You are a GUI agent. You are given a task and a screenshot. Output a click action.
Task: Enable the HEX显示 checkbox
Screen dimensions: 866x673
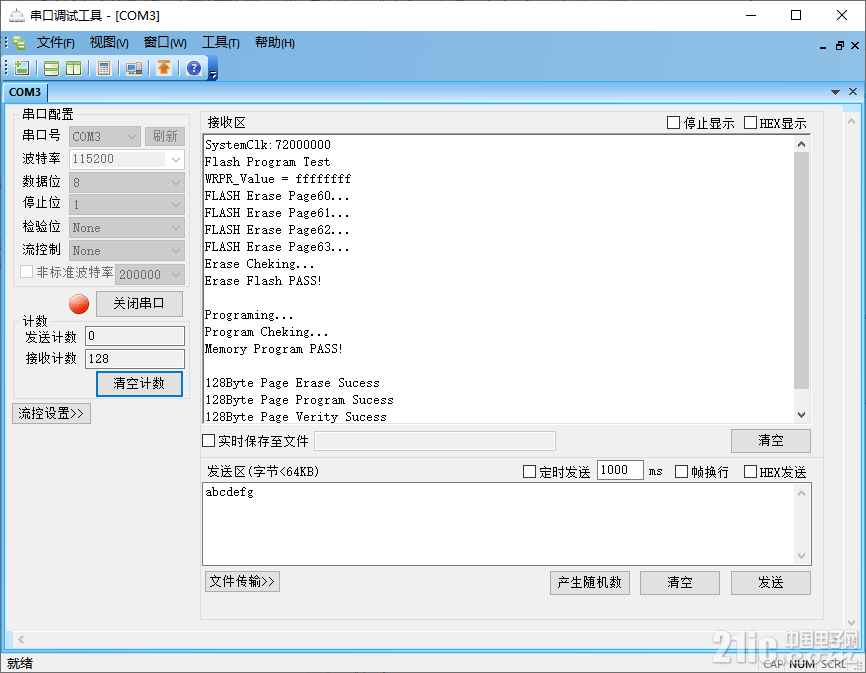pos(750,123)
